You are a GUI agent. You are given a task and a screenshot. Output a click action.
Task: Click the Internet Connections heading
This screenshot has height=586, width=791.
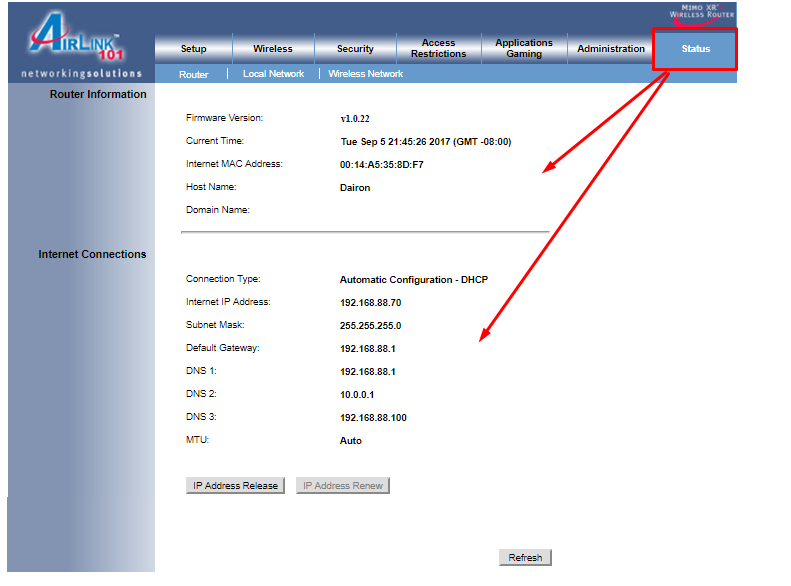pos(92,254)
